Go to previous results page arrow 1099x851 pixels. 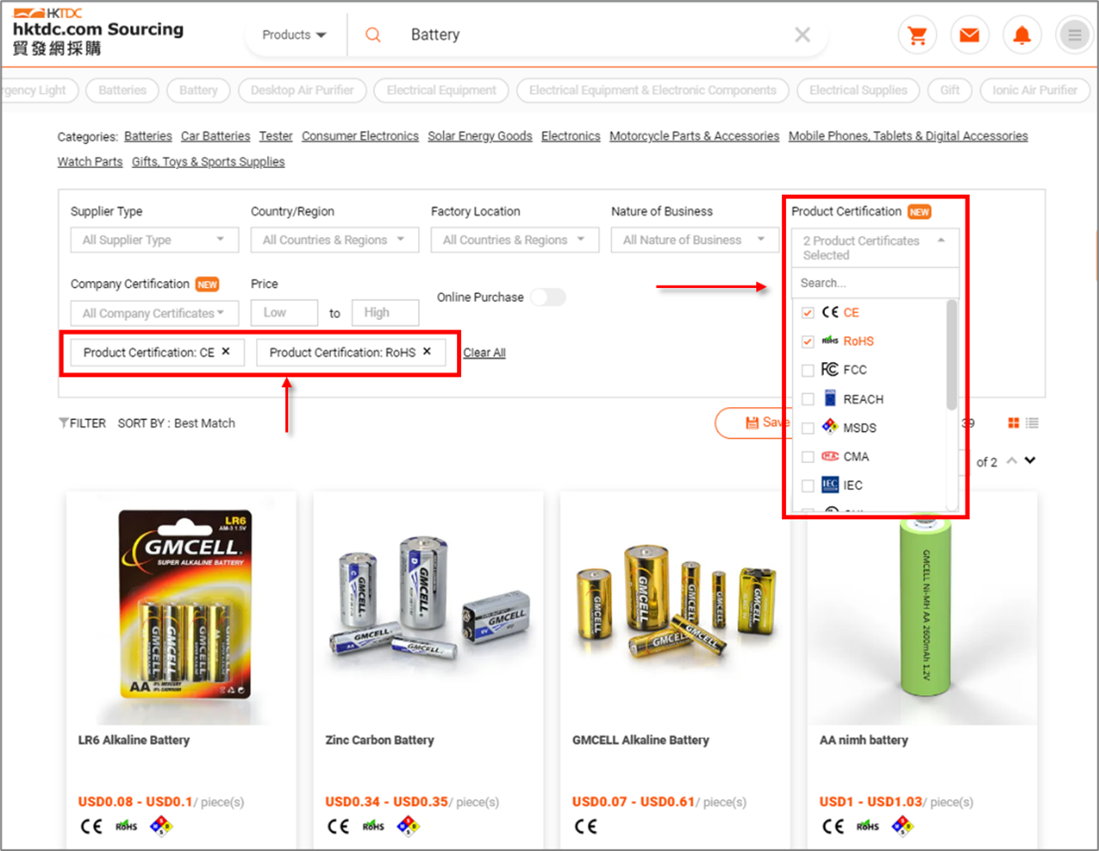[1011, 461]
